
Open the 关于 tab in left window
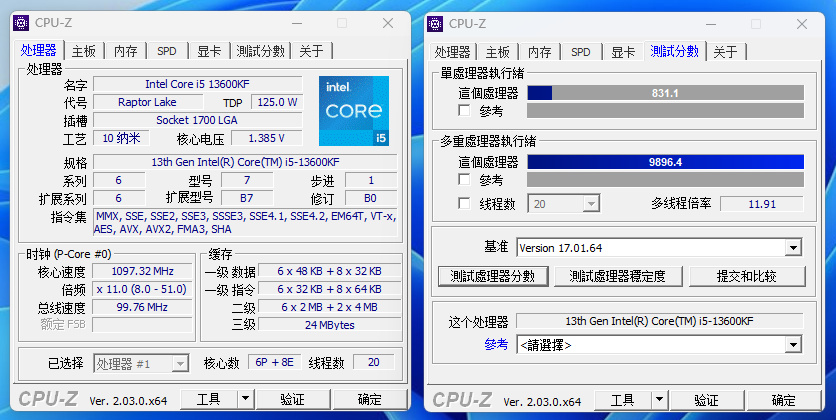[x=311, y=51]
